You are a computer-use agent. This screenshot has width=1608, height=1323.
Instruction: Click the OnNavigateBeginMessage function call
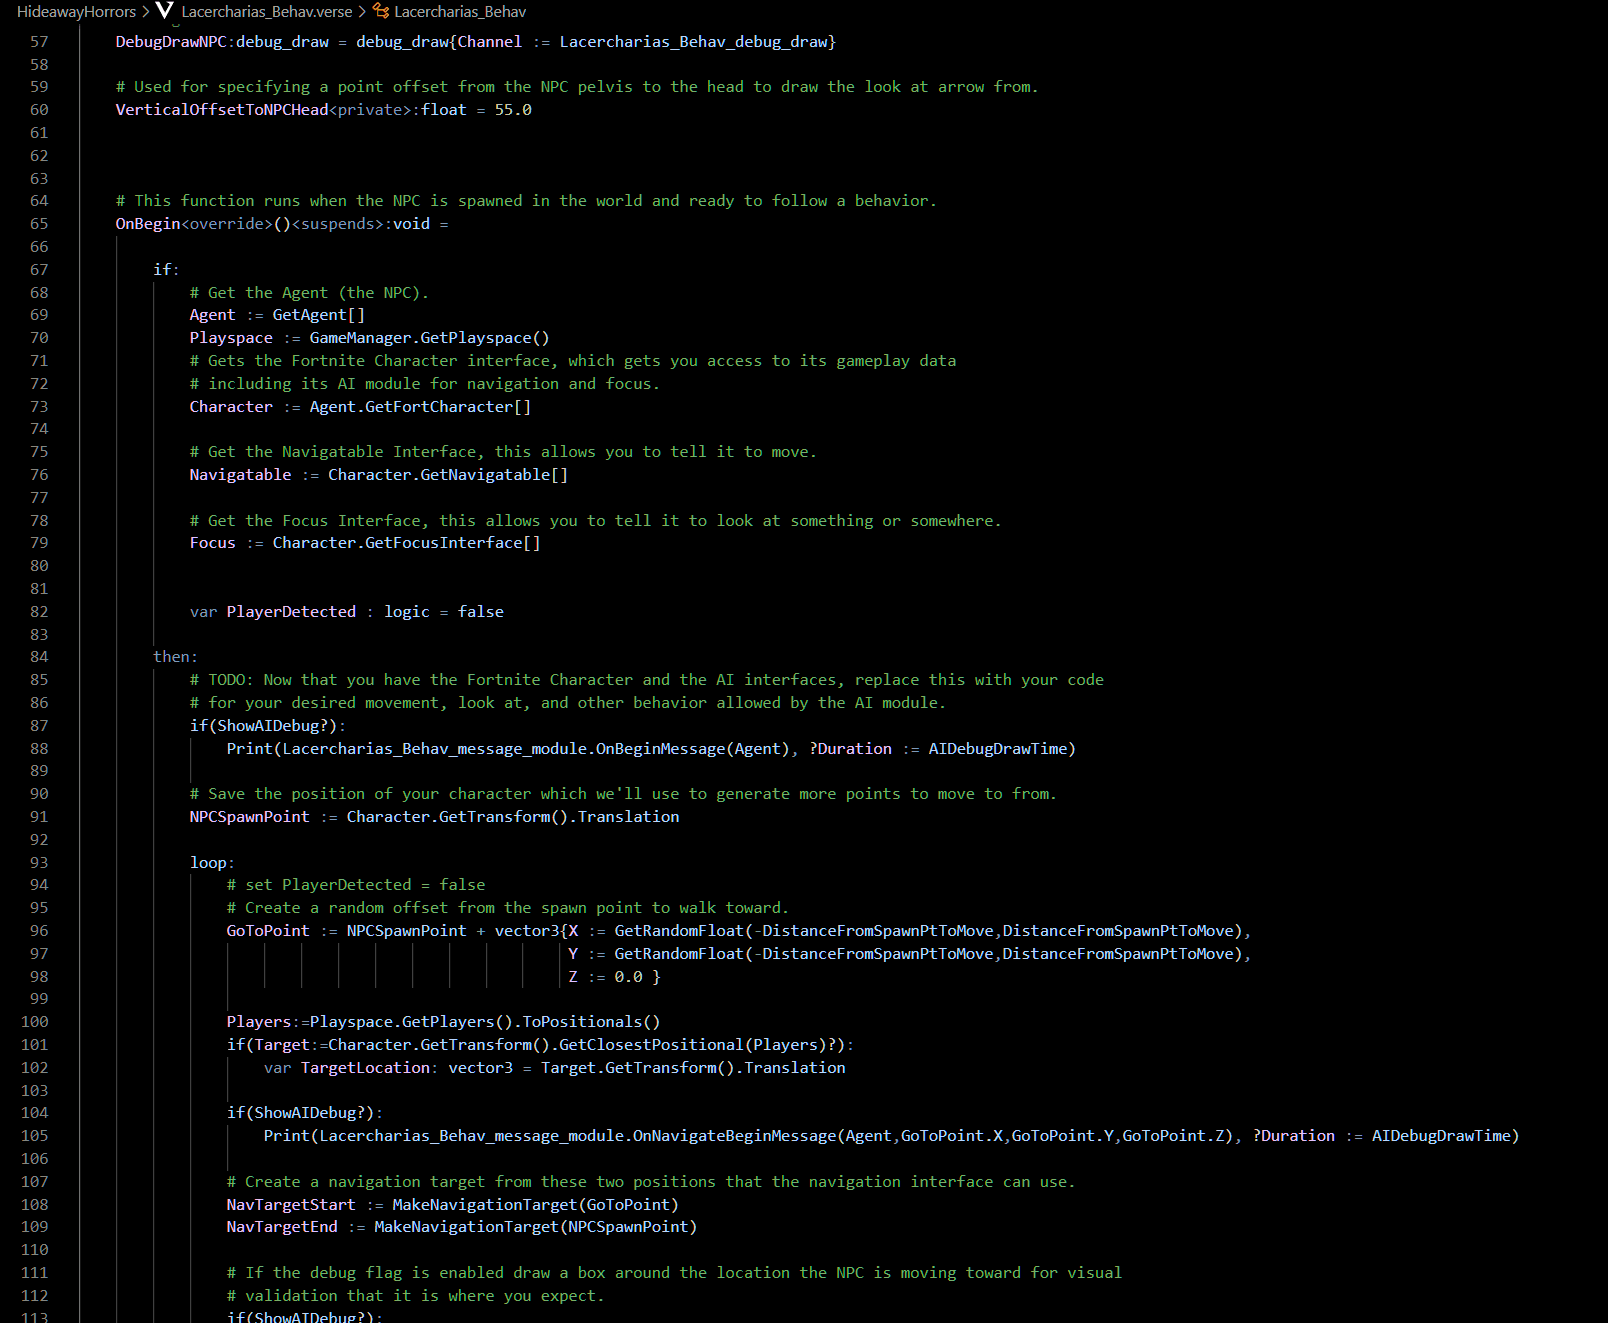point(734,1136)
